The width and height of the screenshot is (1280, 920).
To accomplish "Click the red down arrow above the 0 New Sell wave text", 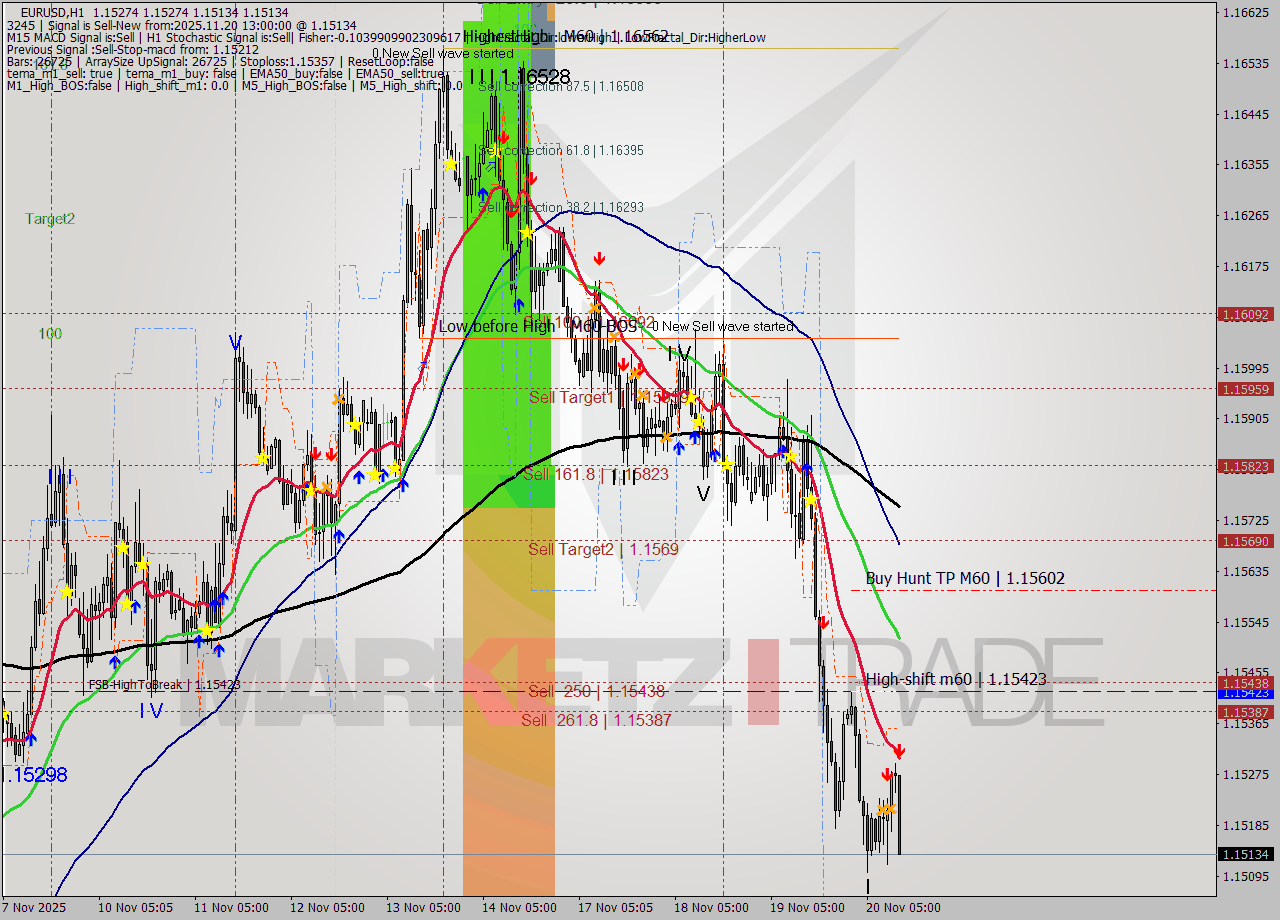I will coord(598,258).
